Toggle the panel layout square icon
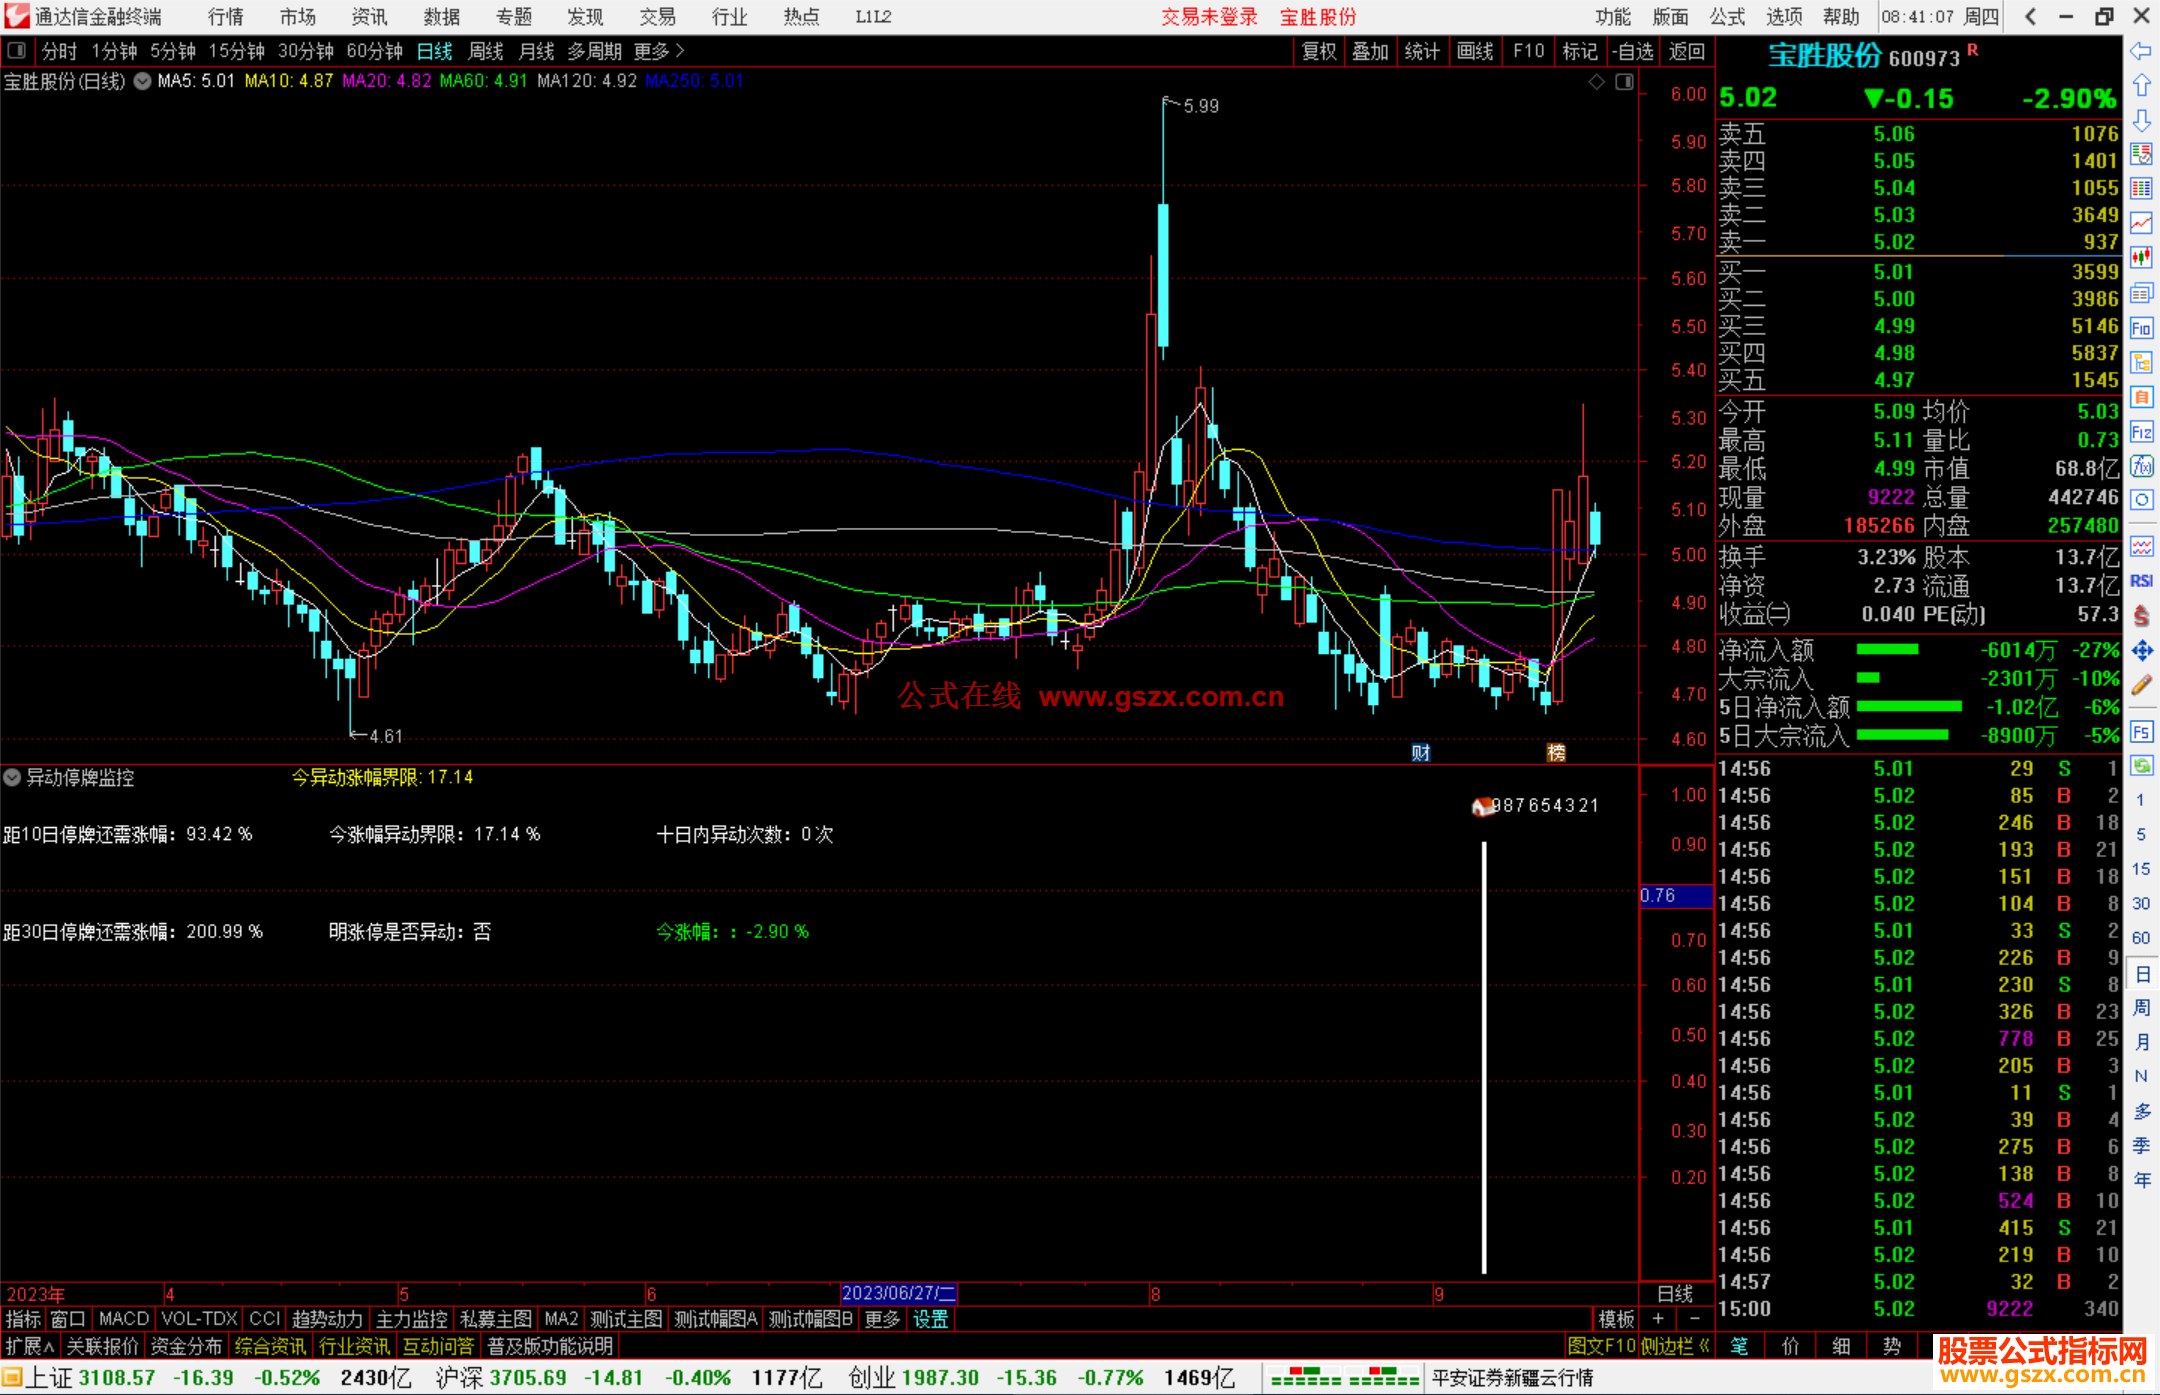The height and width of the screenshot is (1395, 2160). pos(17,51)
